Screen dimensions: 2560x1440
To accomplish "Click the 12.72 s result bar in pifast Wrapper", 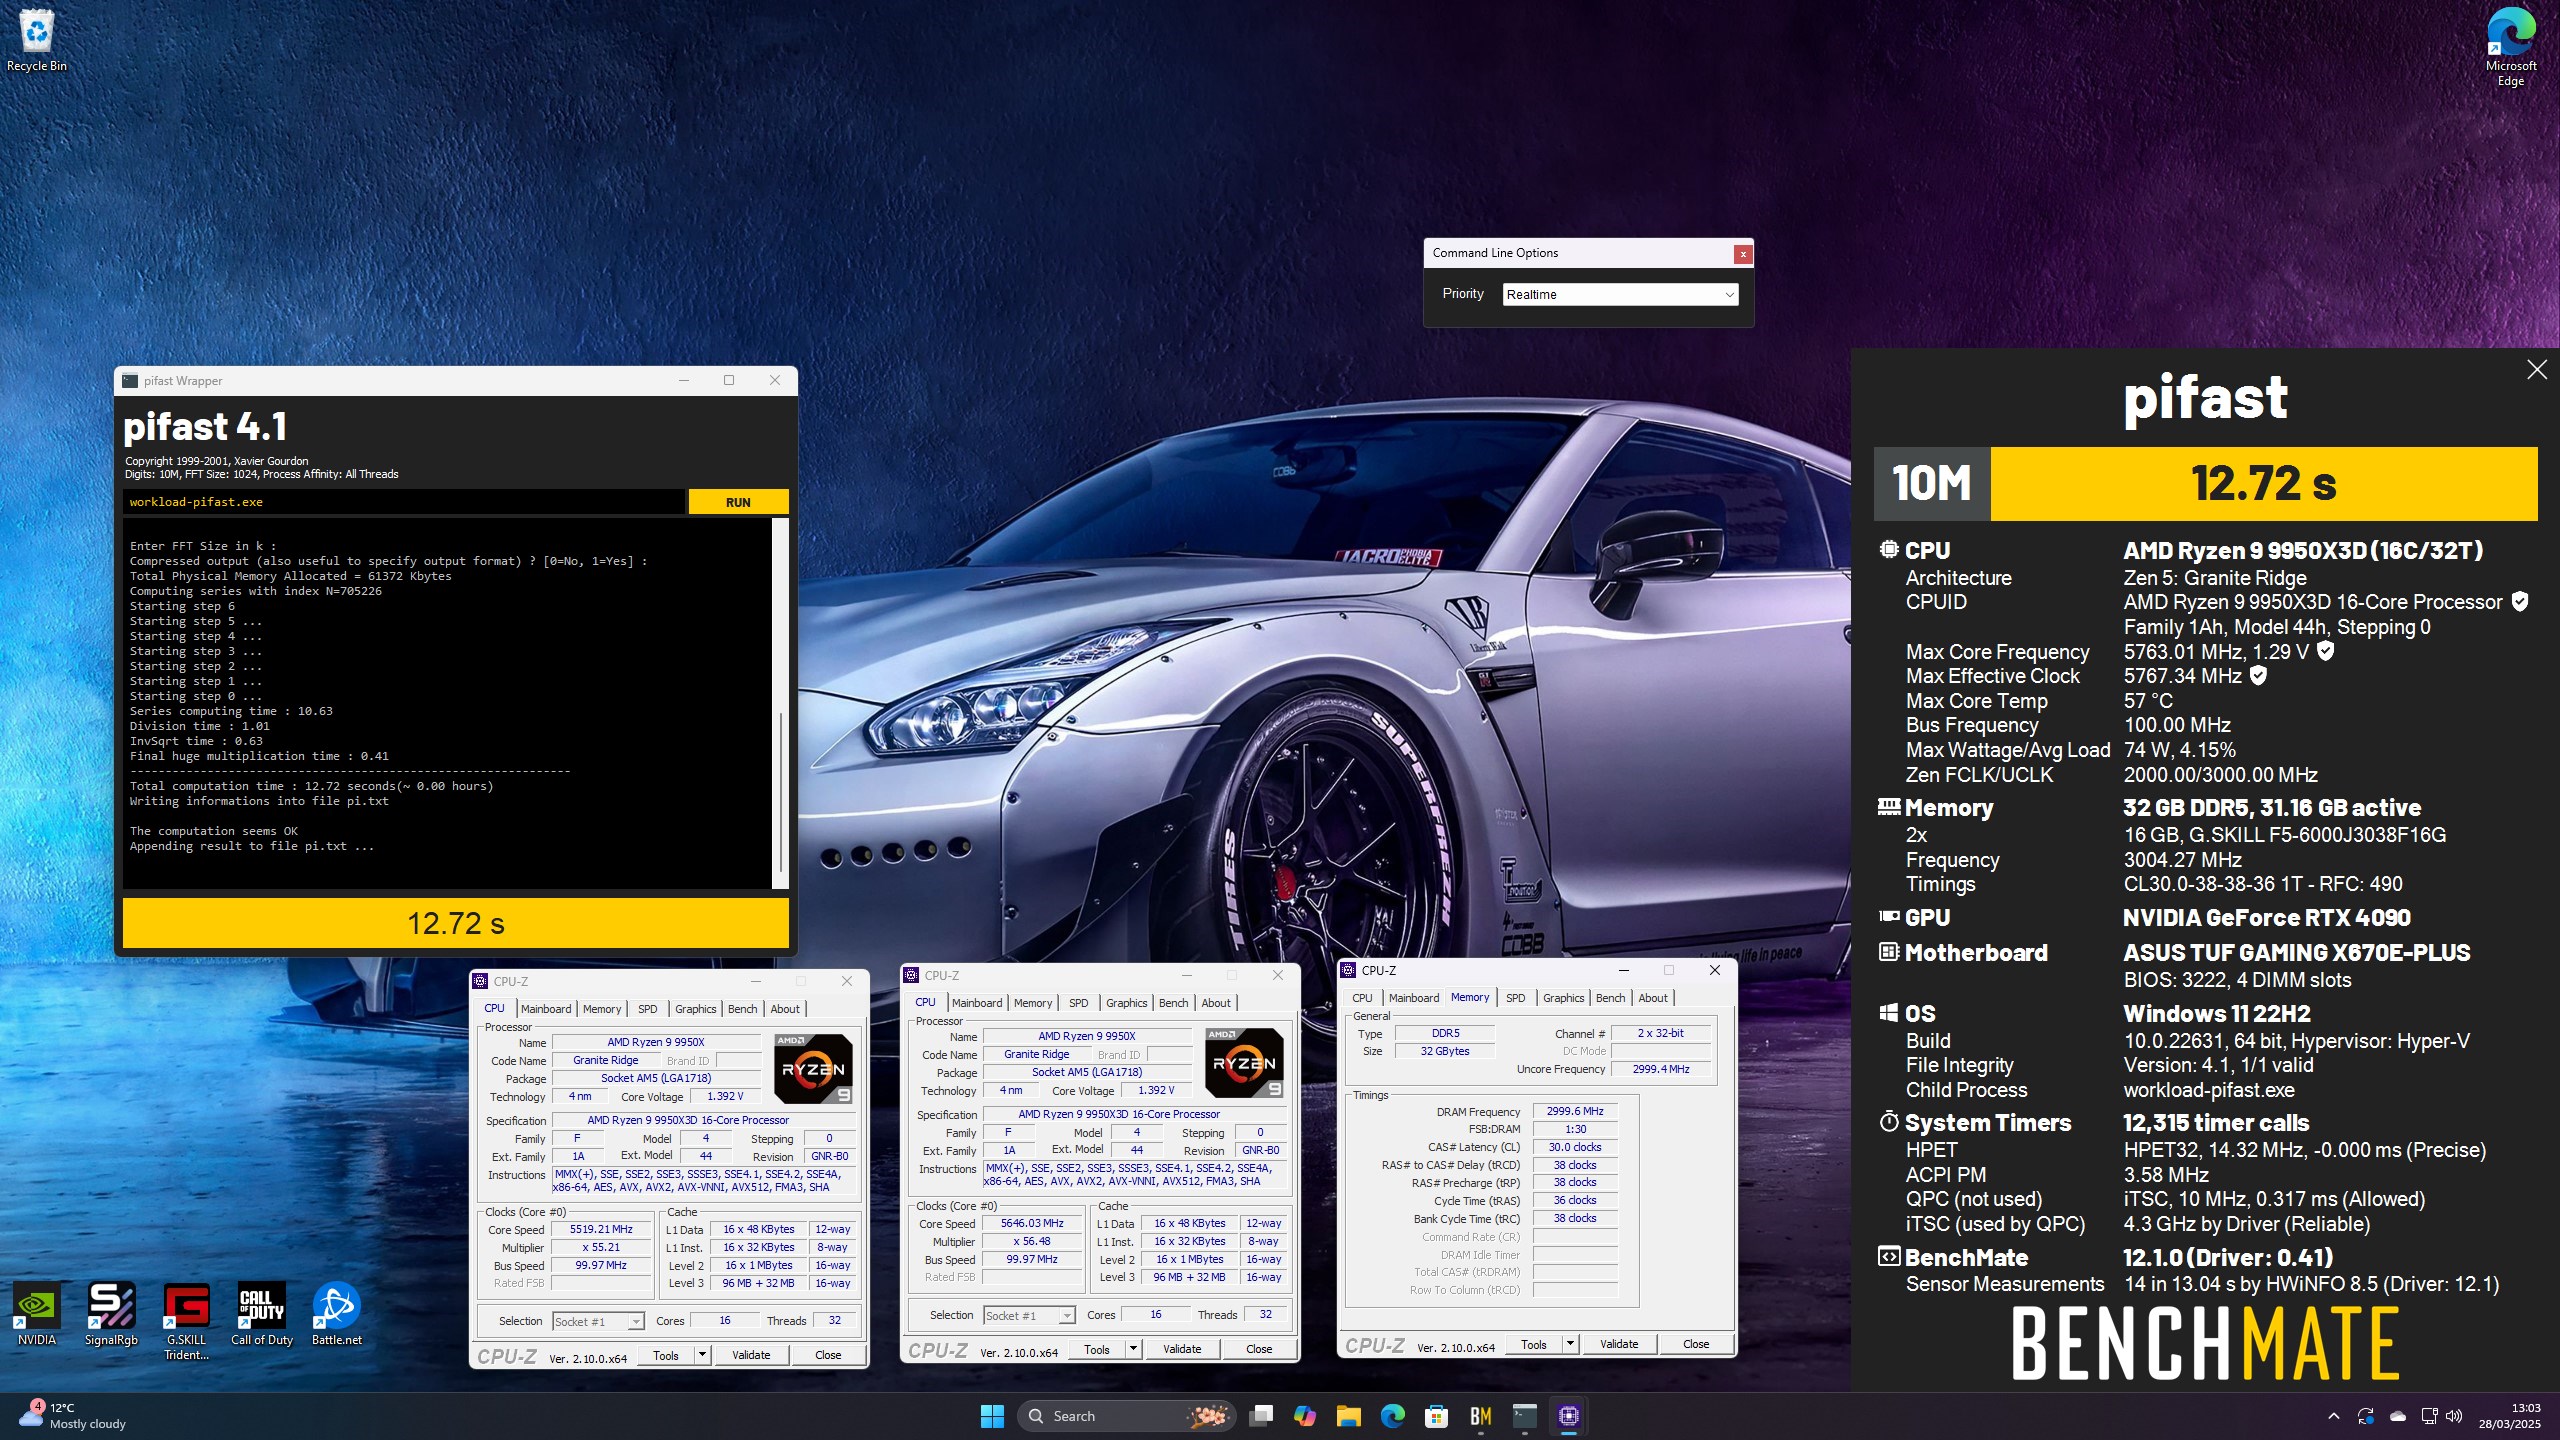I will 456,923.
